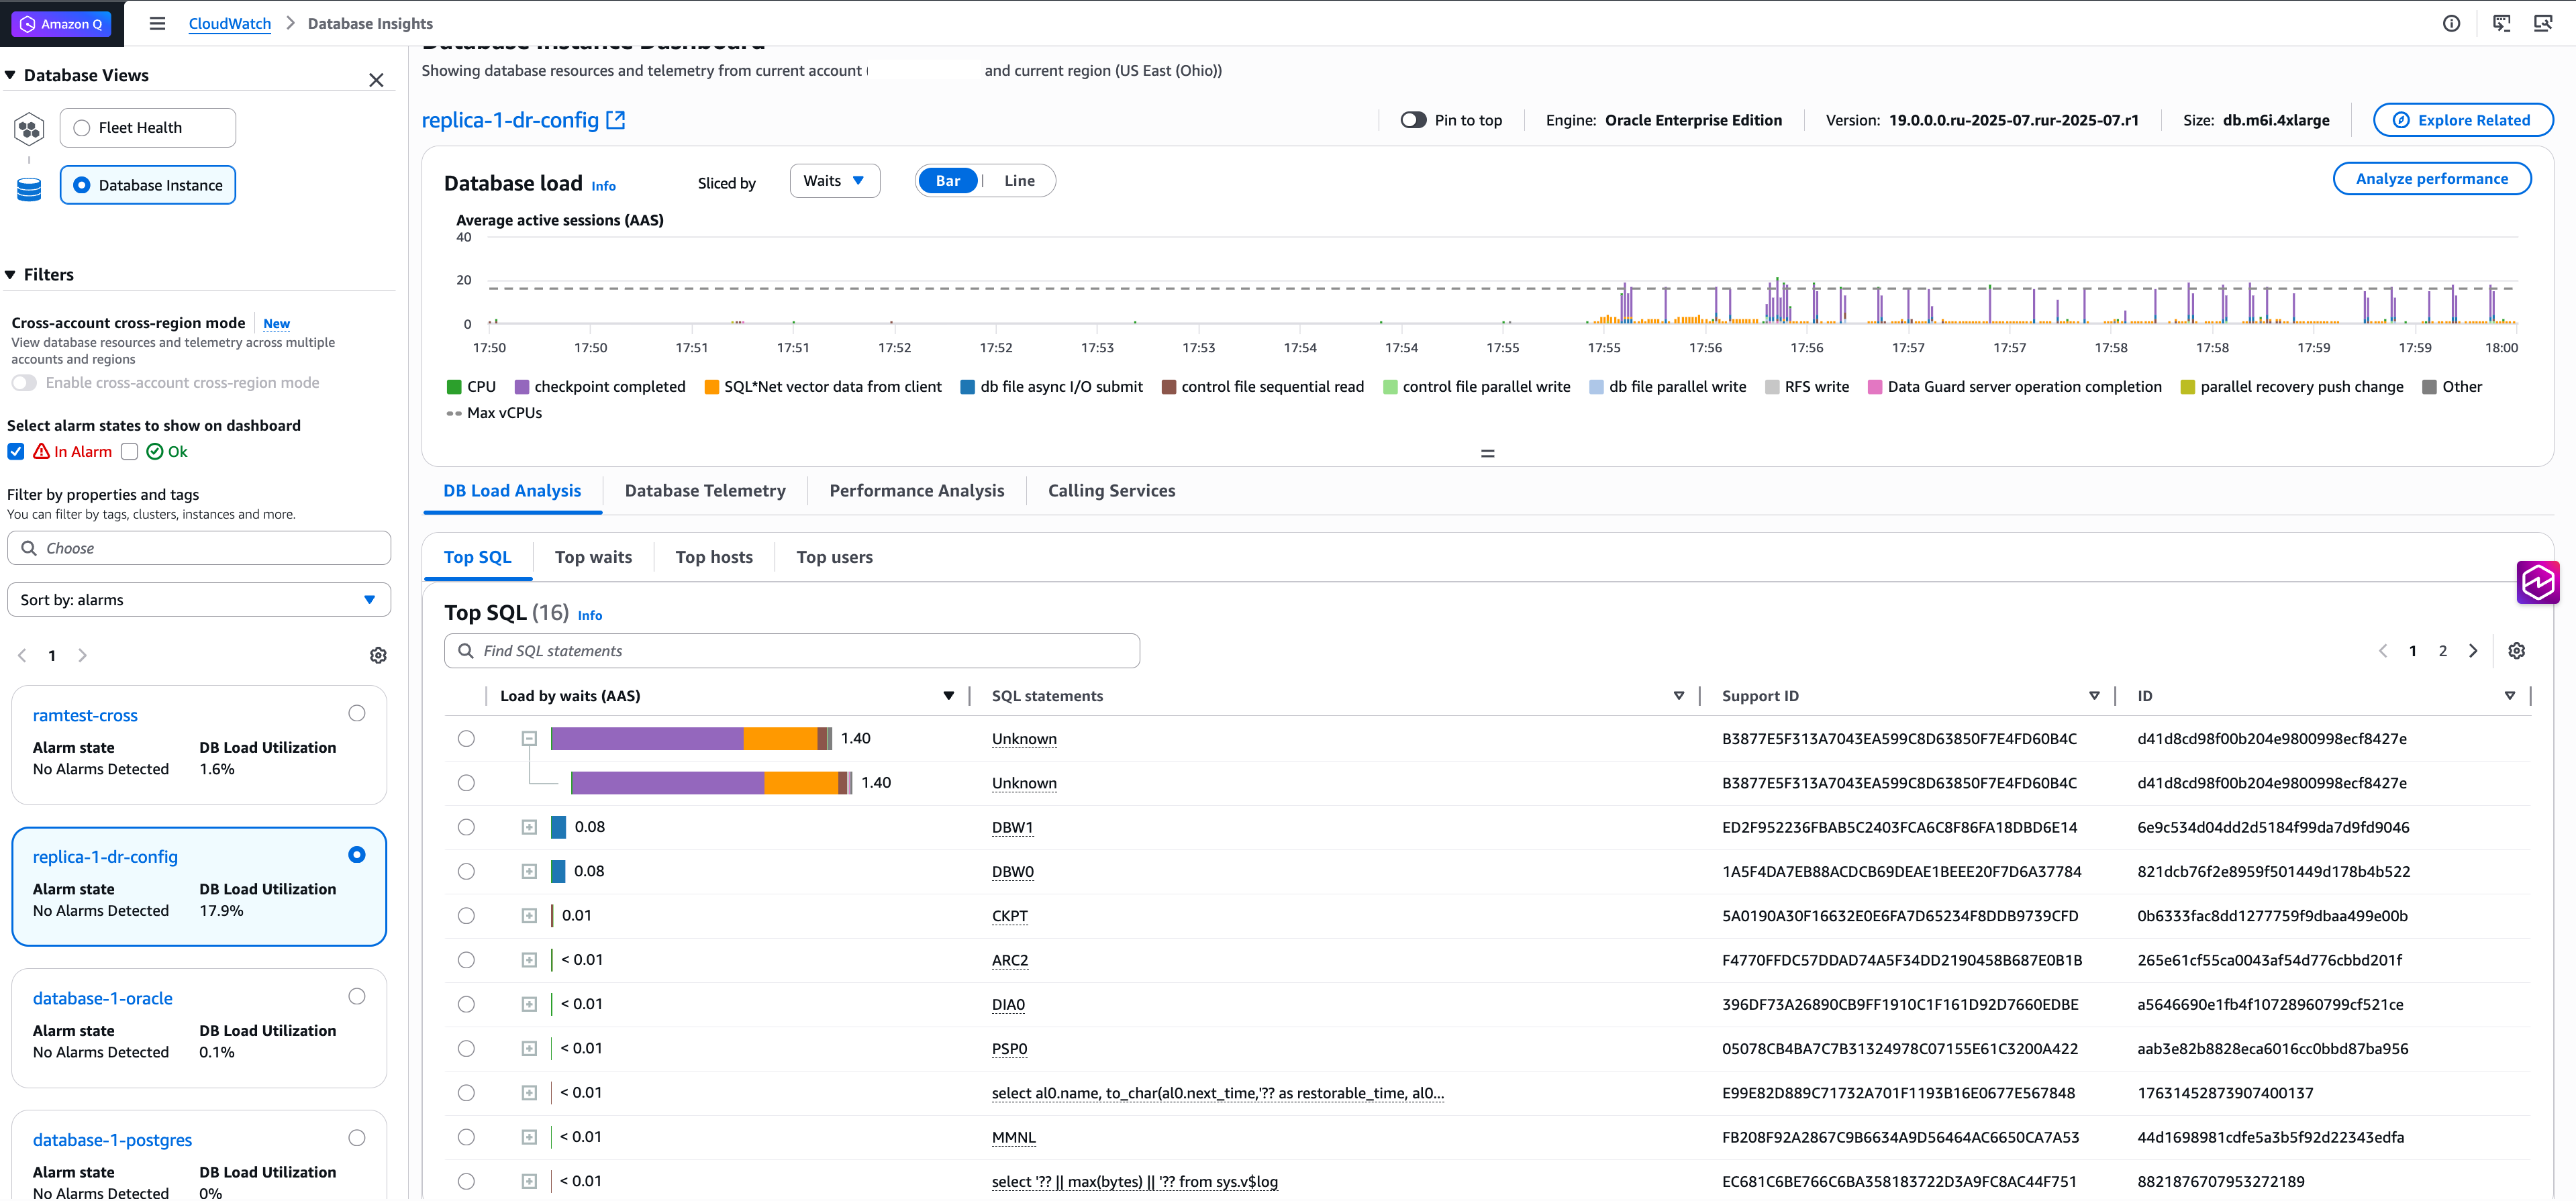
Task: Go to next page of database instance list
Action: pos(83,655)
